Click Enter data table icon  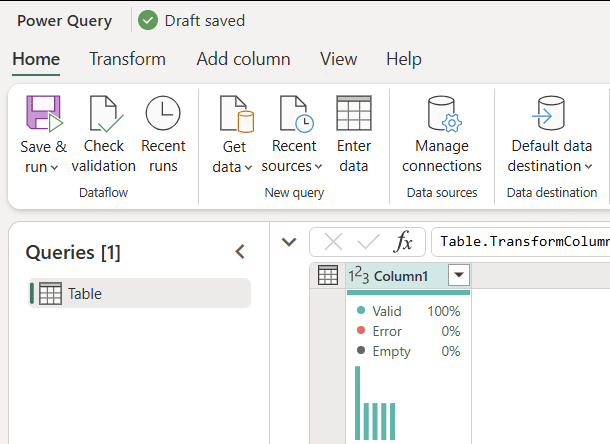354,114
